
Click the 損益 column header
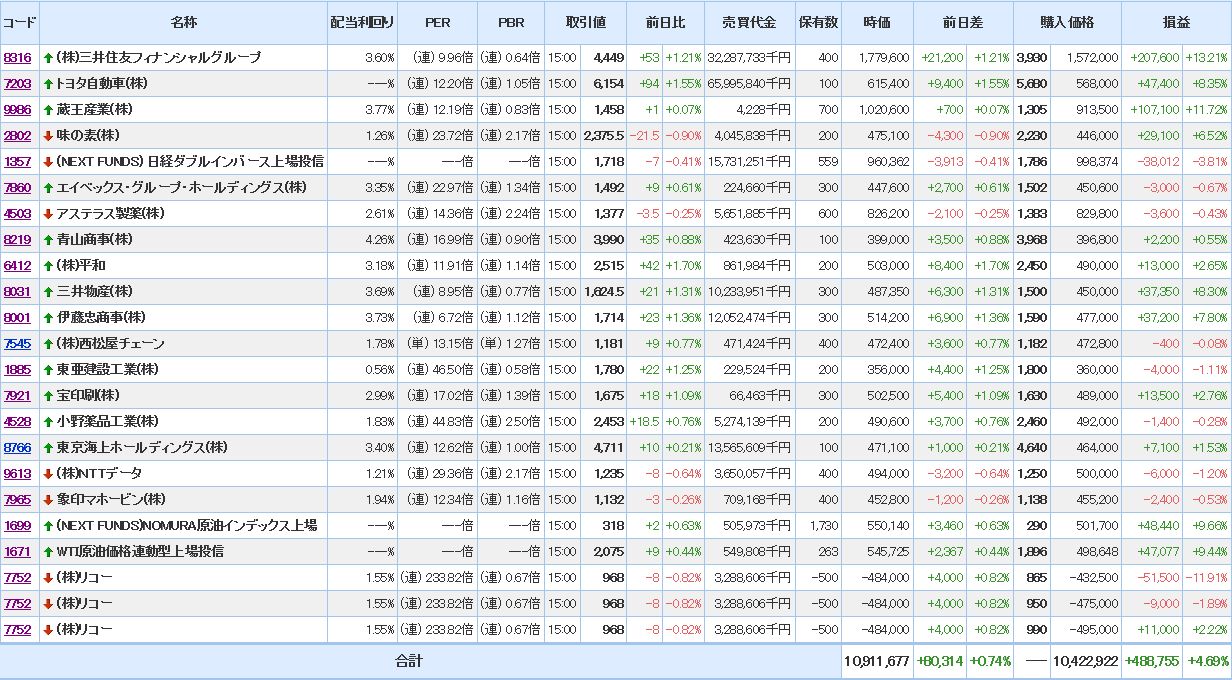coord(1176,22)
